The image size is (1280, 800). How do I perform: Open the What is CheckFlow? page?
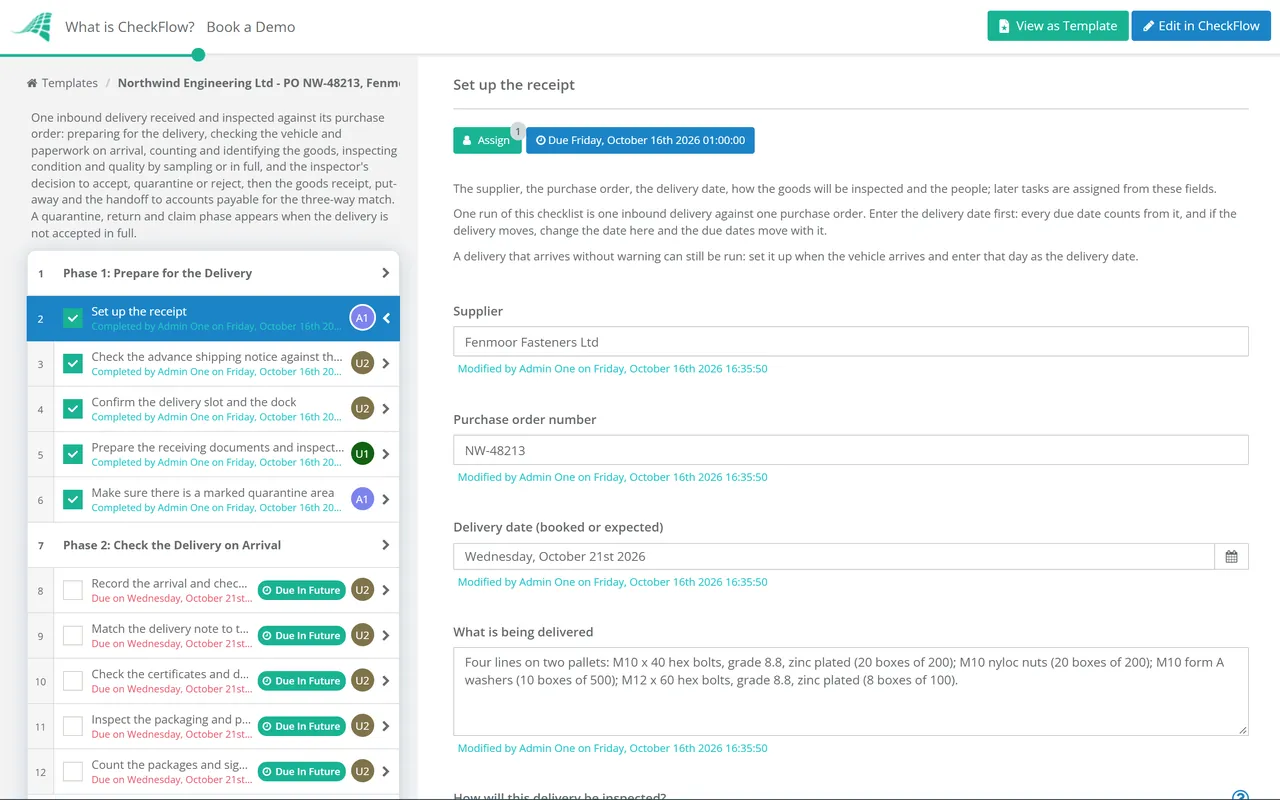[x=130, y=27]
